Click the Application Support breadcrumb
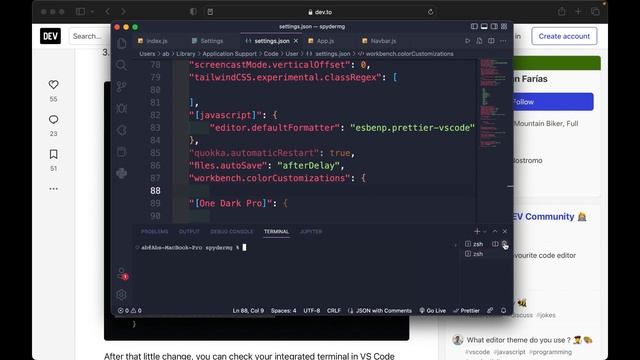Viewport: 640px width, 360px height. 229,54
